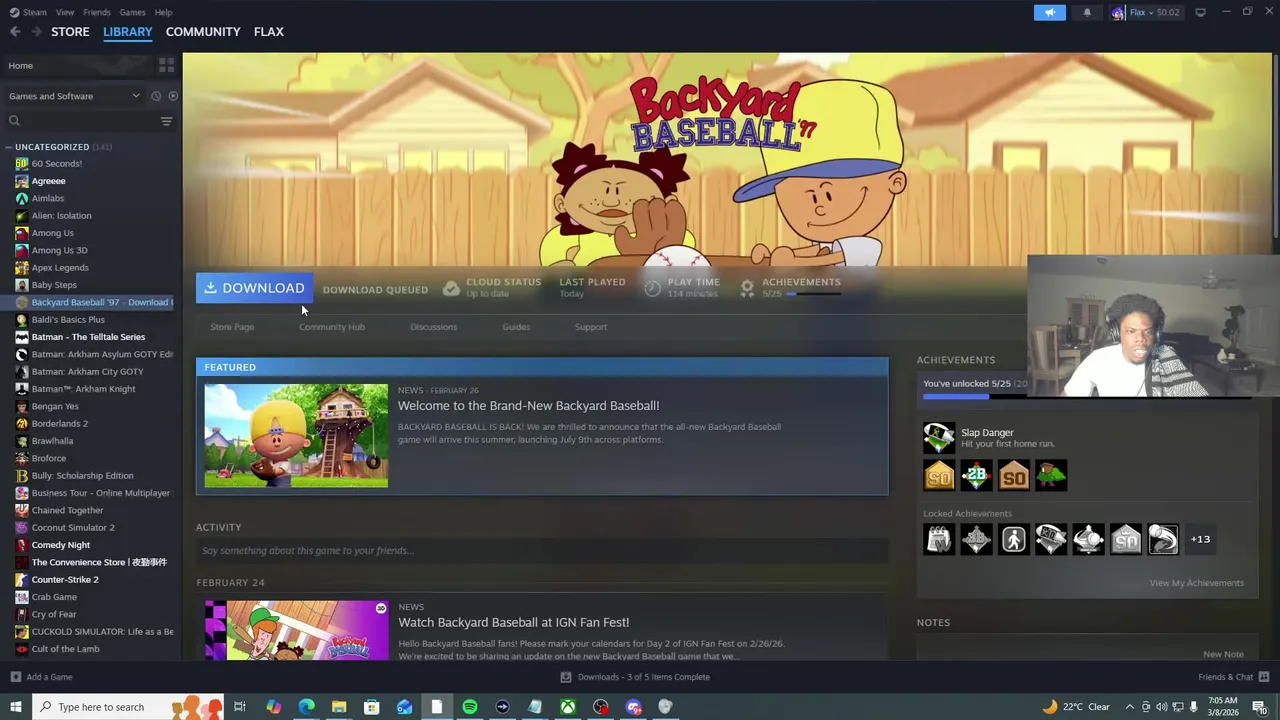This screenshot has height=720, width=1280.
Task: Open advanced filters icon beside search
Action: (x=166, y=121)
